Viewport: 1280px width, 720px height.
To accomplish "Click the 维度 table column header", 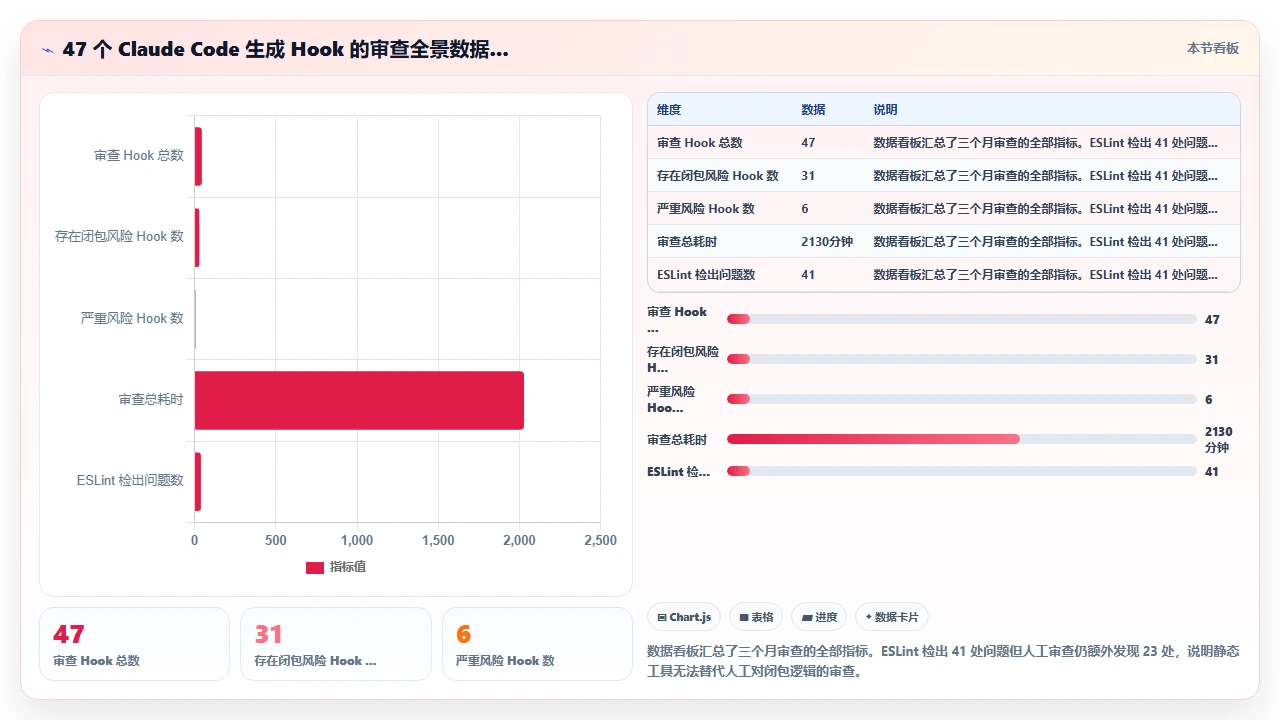I will point(669,110).
